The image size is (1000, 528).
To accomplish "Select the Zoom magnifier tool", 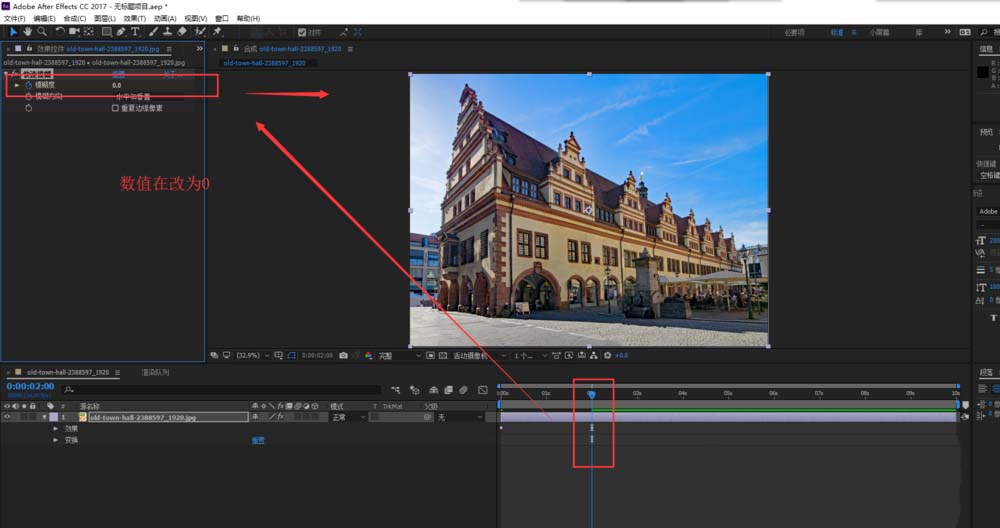I will pyautogui.click(x=42, y=32).
